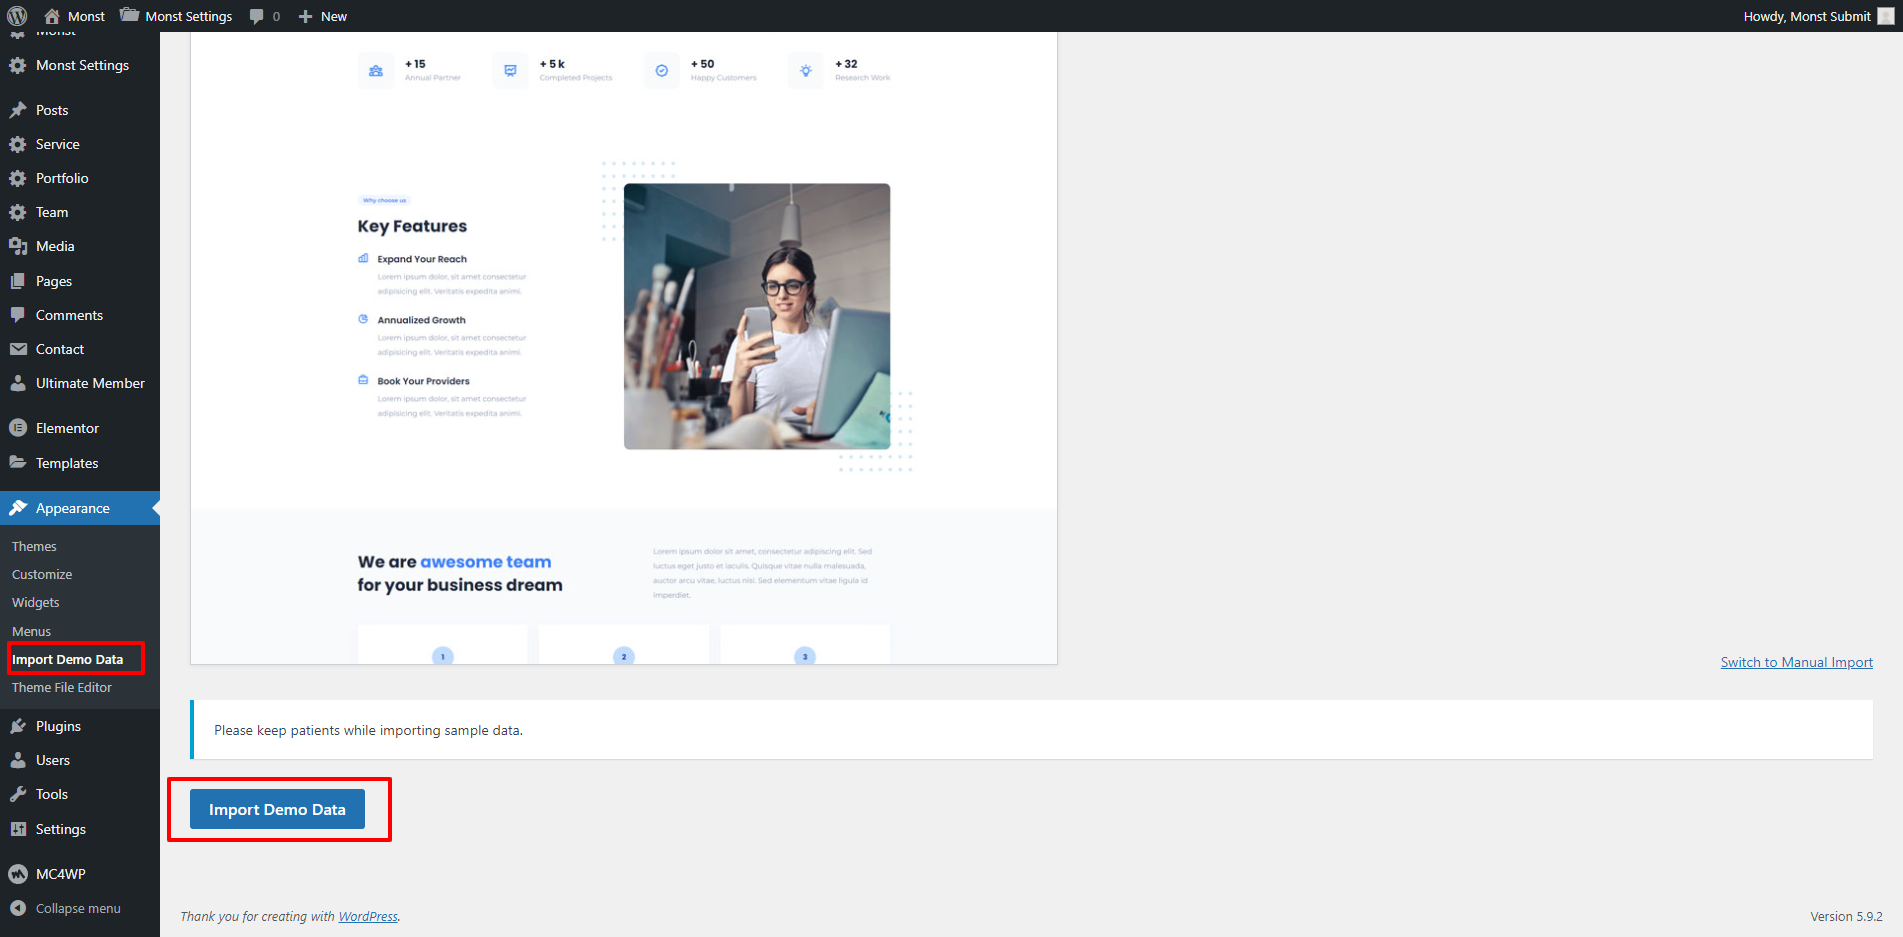The width and height of the screenshot is (1903, 937).
Task: Select Themes under Appearance
Action: pyautogui.click(x=34, y=546)
